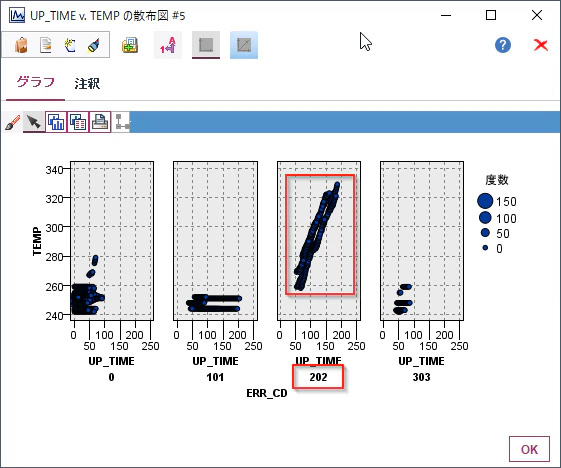
Task: Click the print graph icon
Action: pos(100,122)
